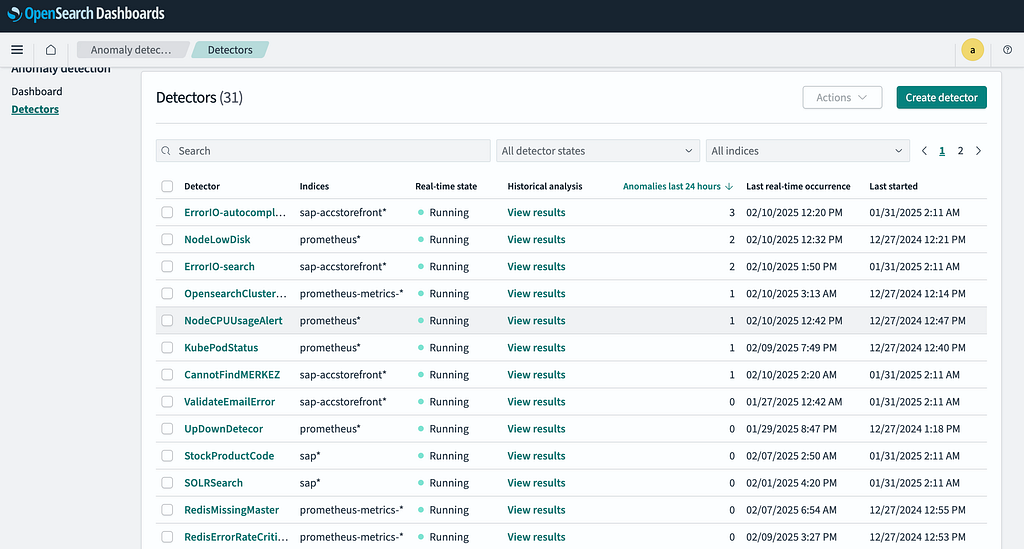
Task: View results for SOLRSearch
Action: 536,483
